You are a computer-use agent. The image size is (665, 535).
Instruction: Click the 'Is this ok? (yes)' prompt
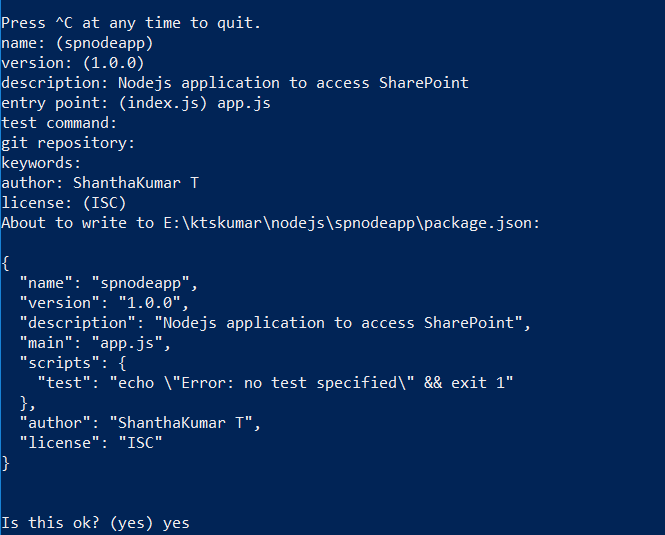77,523
